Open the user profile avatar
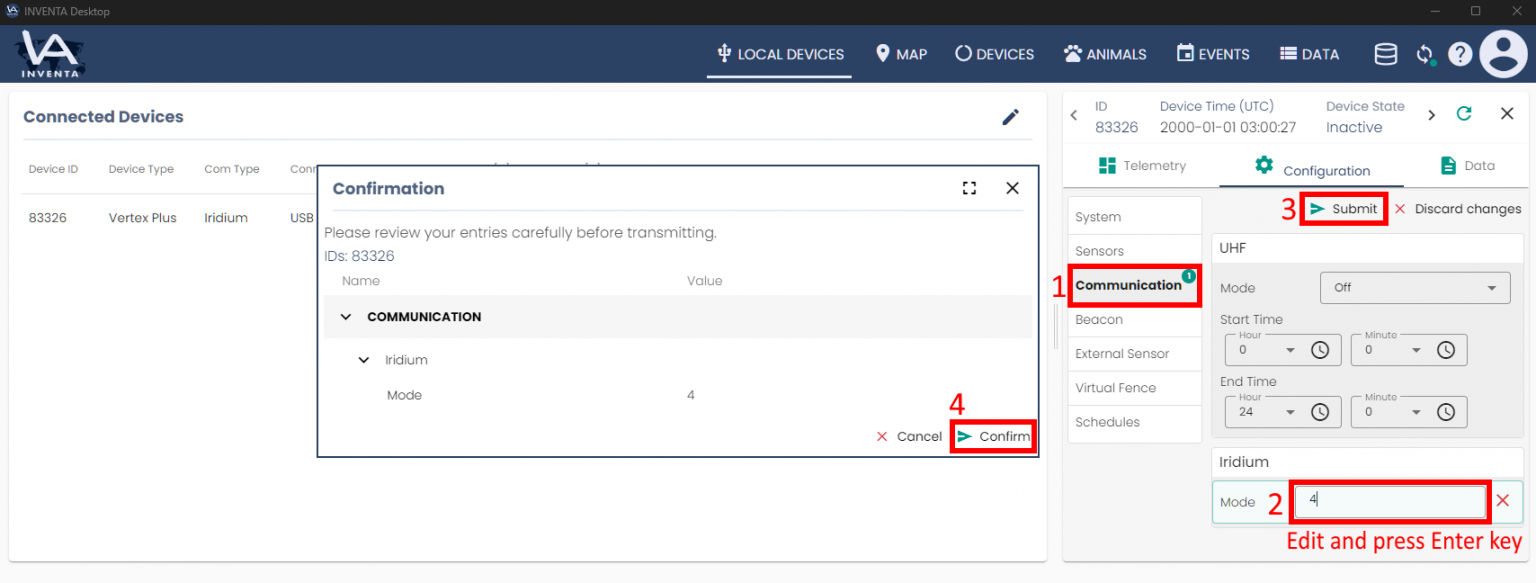1536x583 pixels. click(x=1503, y=54)
